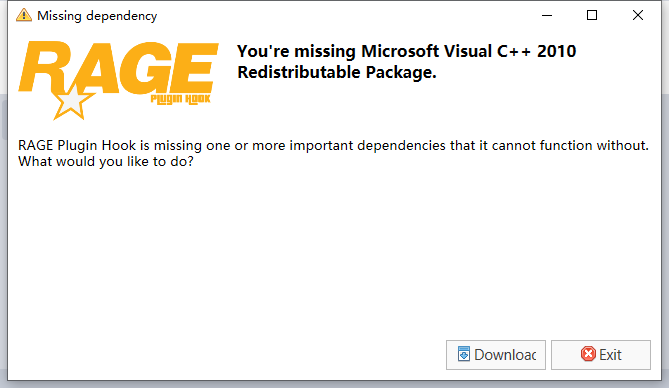The image size is (669, 388).
Task: Maximize the Missing dependency window
Action: 592,15
